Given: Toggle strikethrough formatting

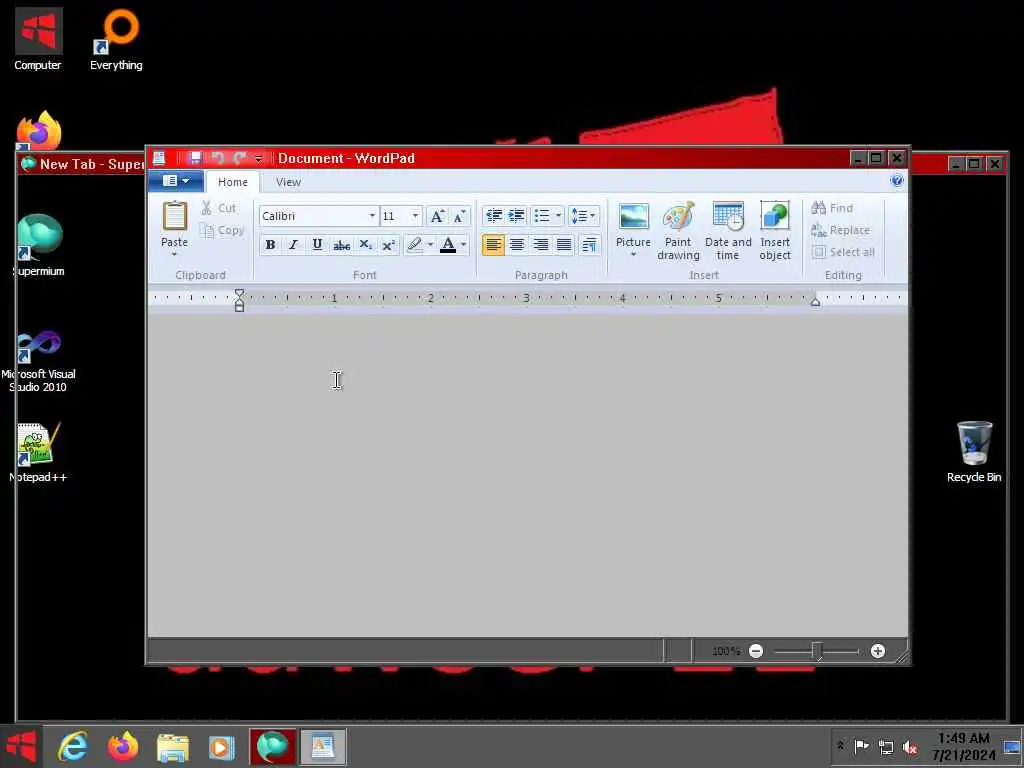Looking at the screenshot, I should (341, 245).
